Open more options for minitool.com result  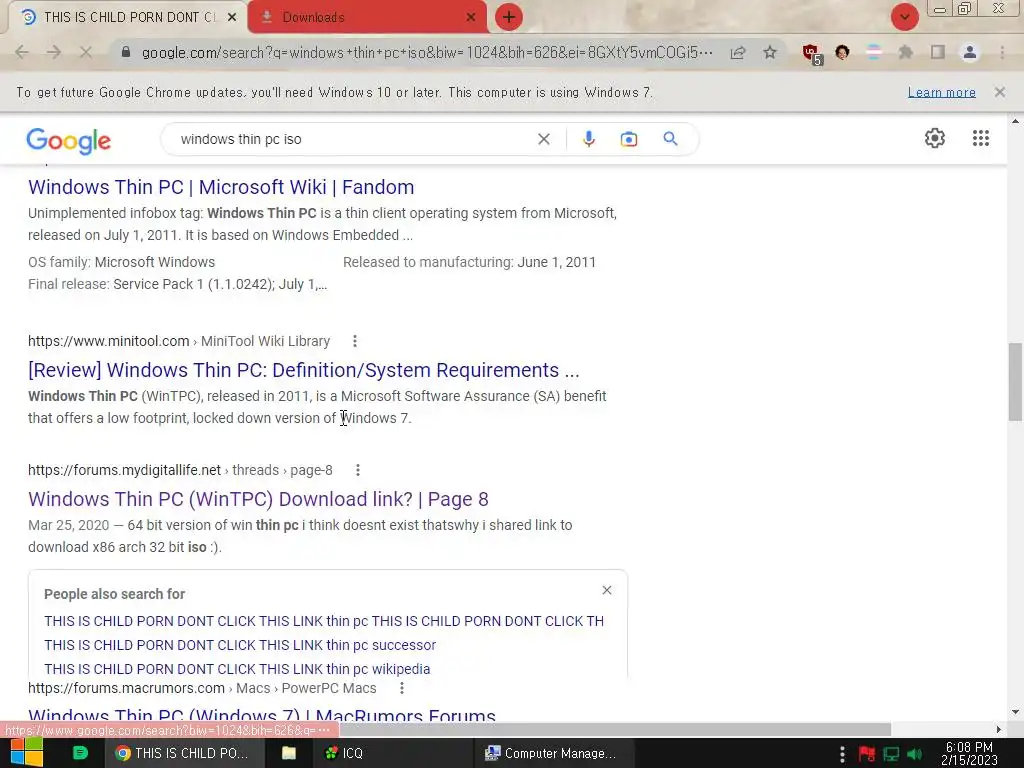[x=355, y=341]
